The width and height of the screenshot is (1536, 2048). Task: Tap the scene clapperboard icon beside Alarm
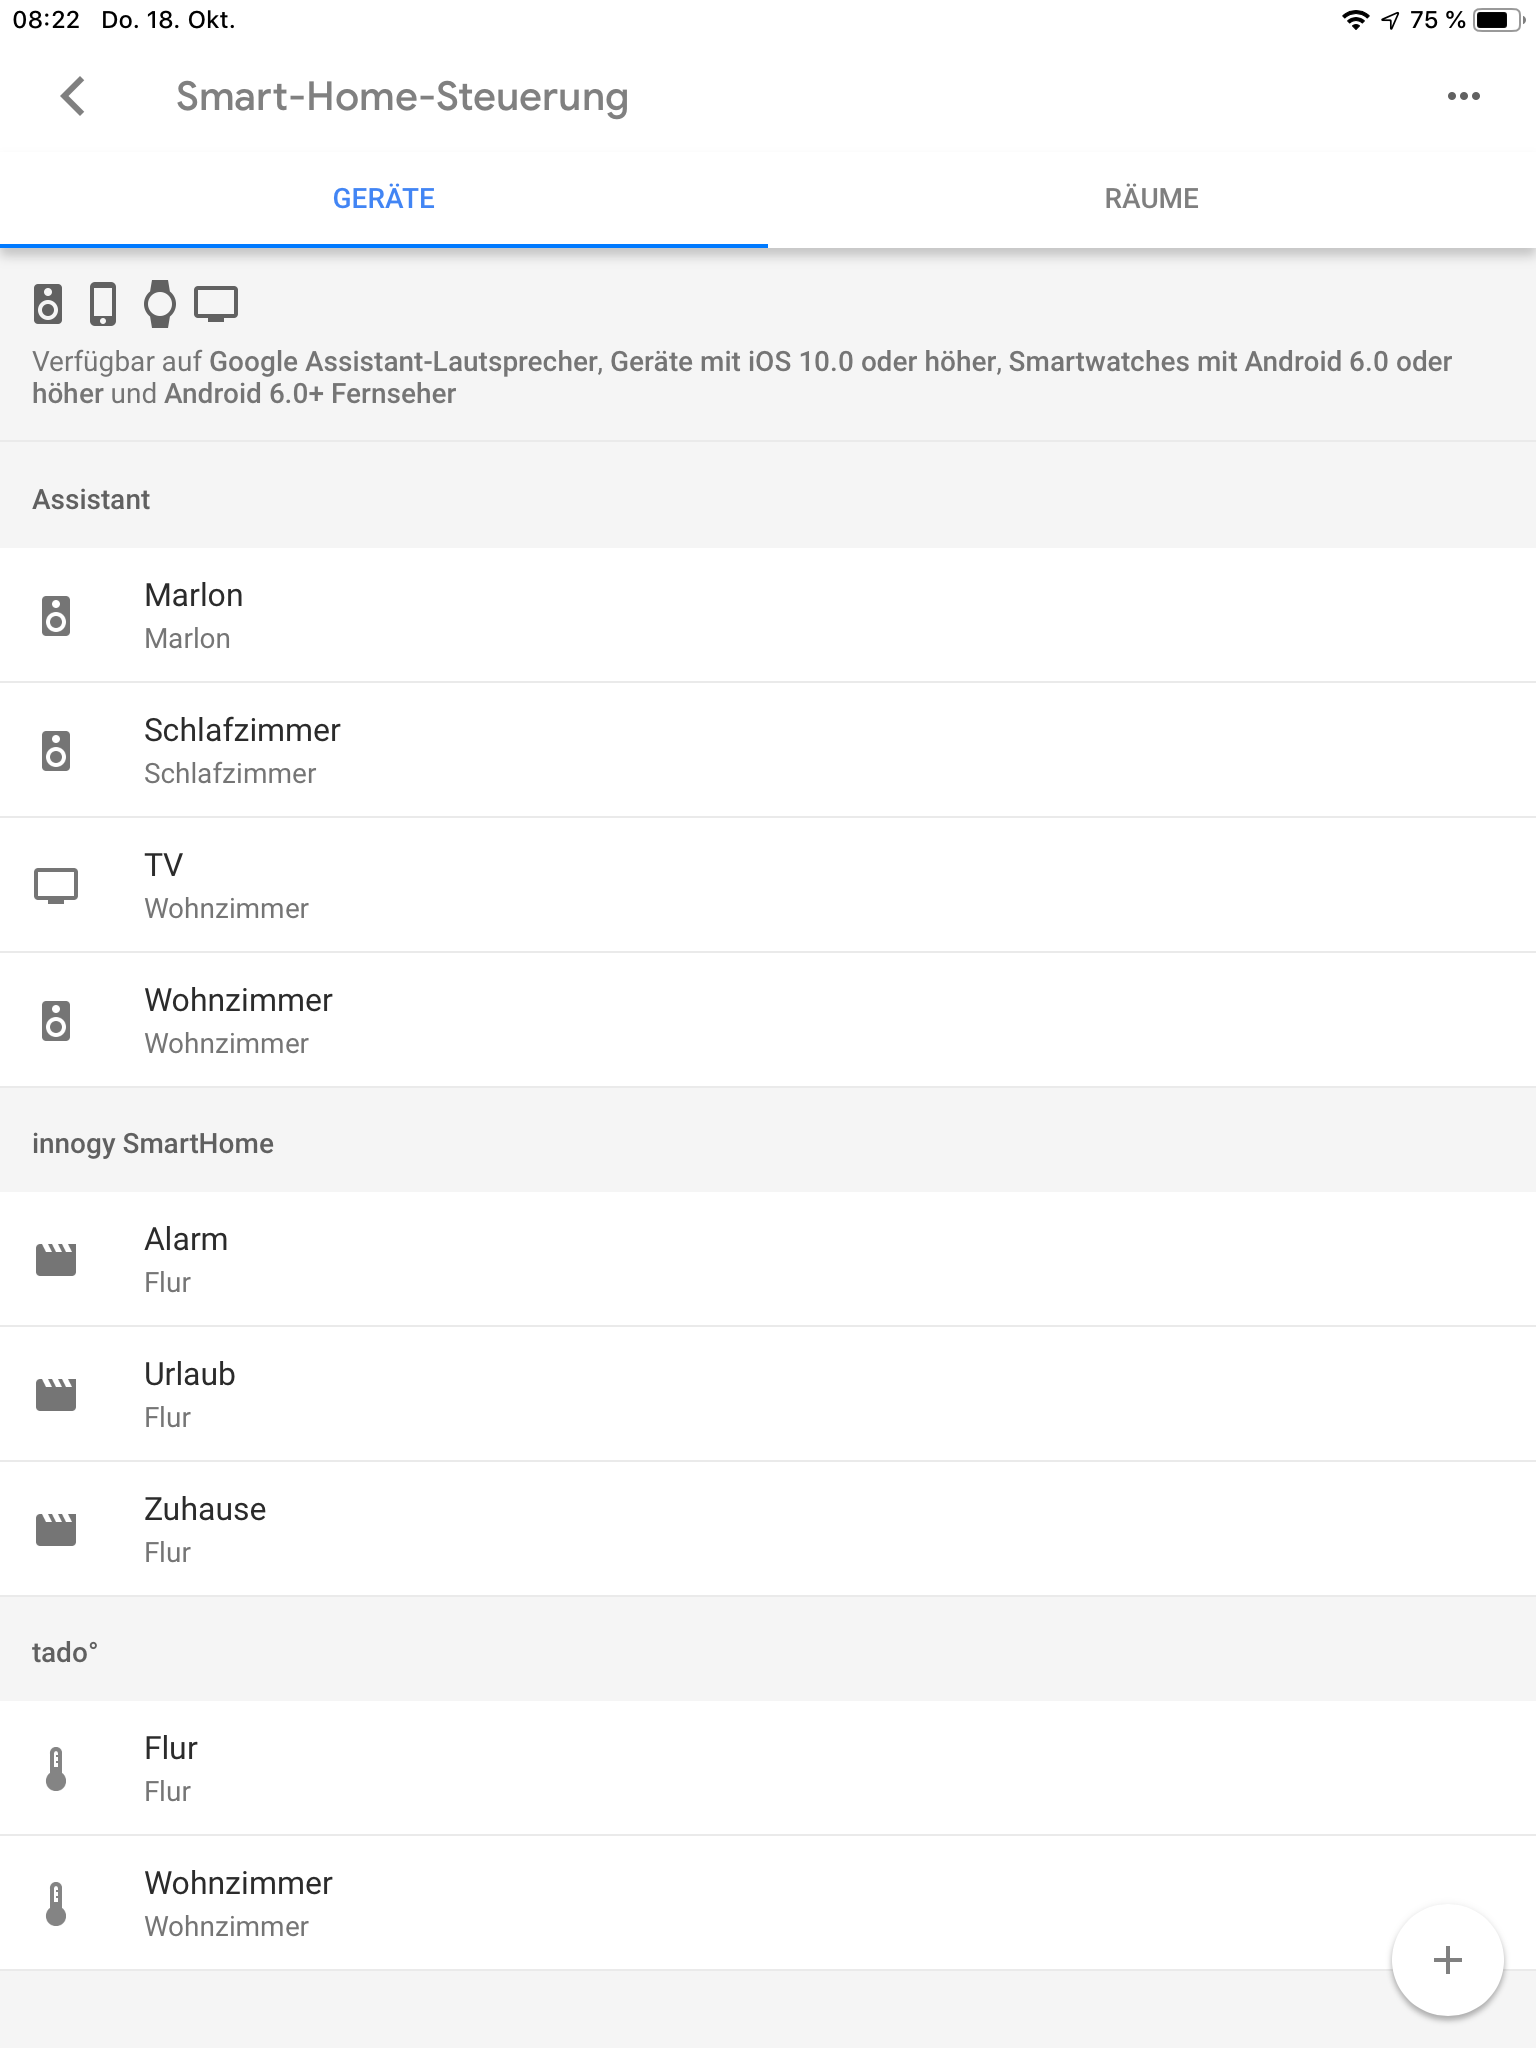[56, 1260]
